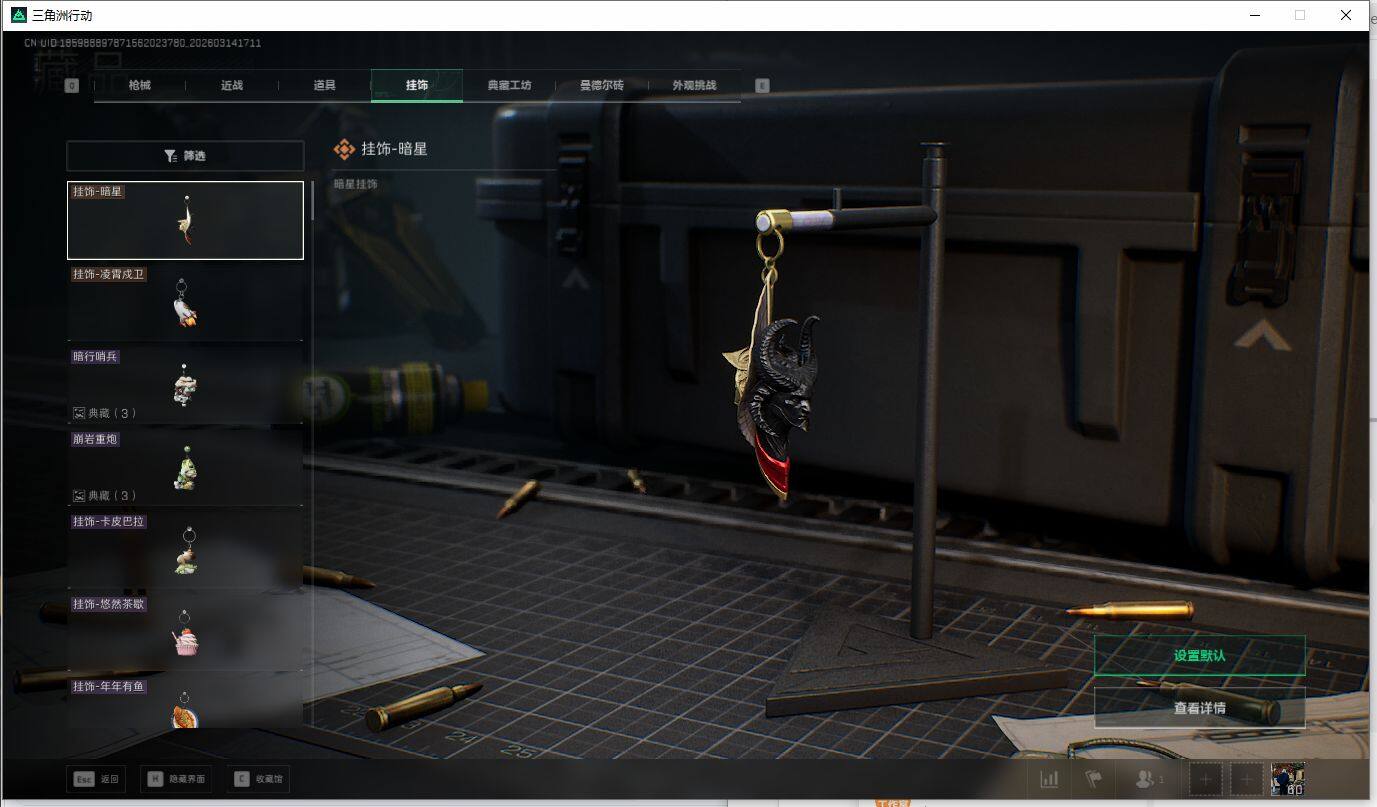
Task: Click the charm list scrollbar
Action: (313, 200)
